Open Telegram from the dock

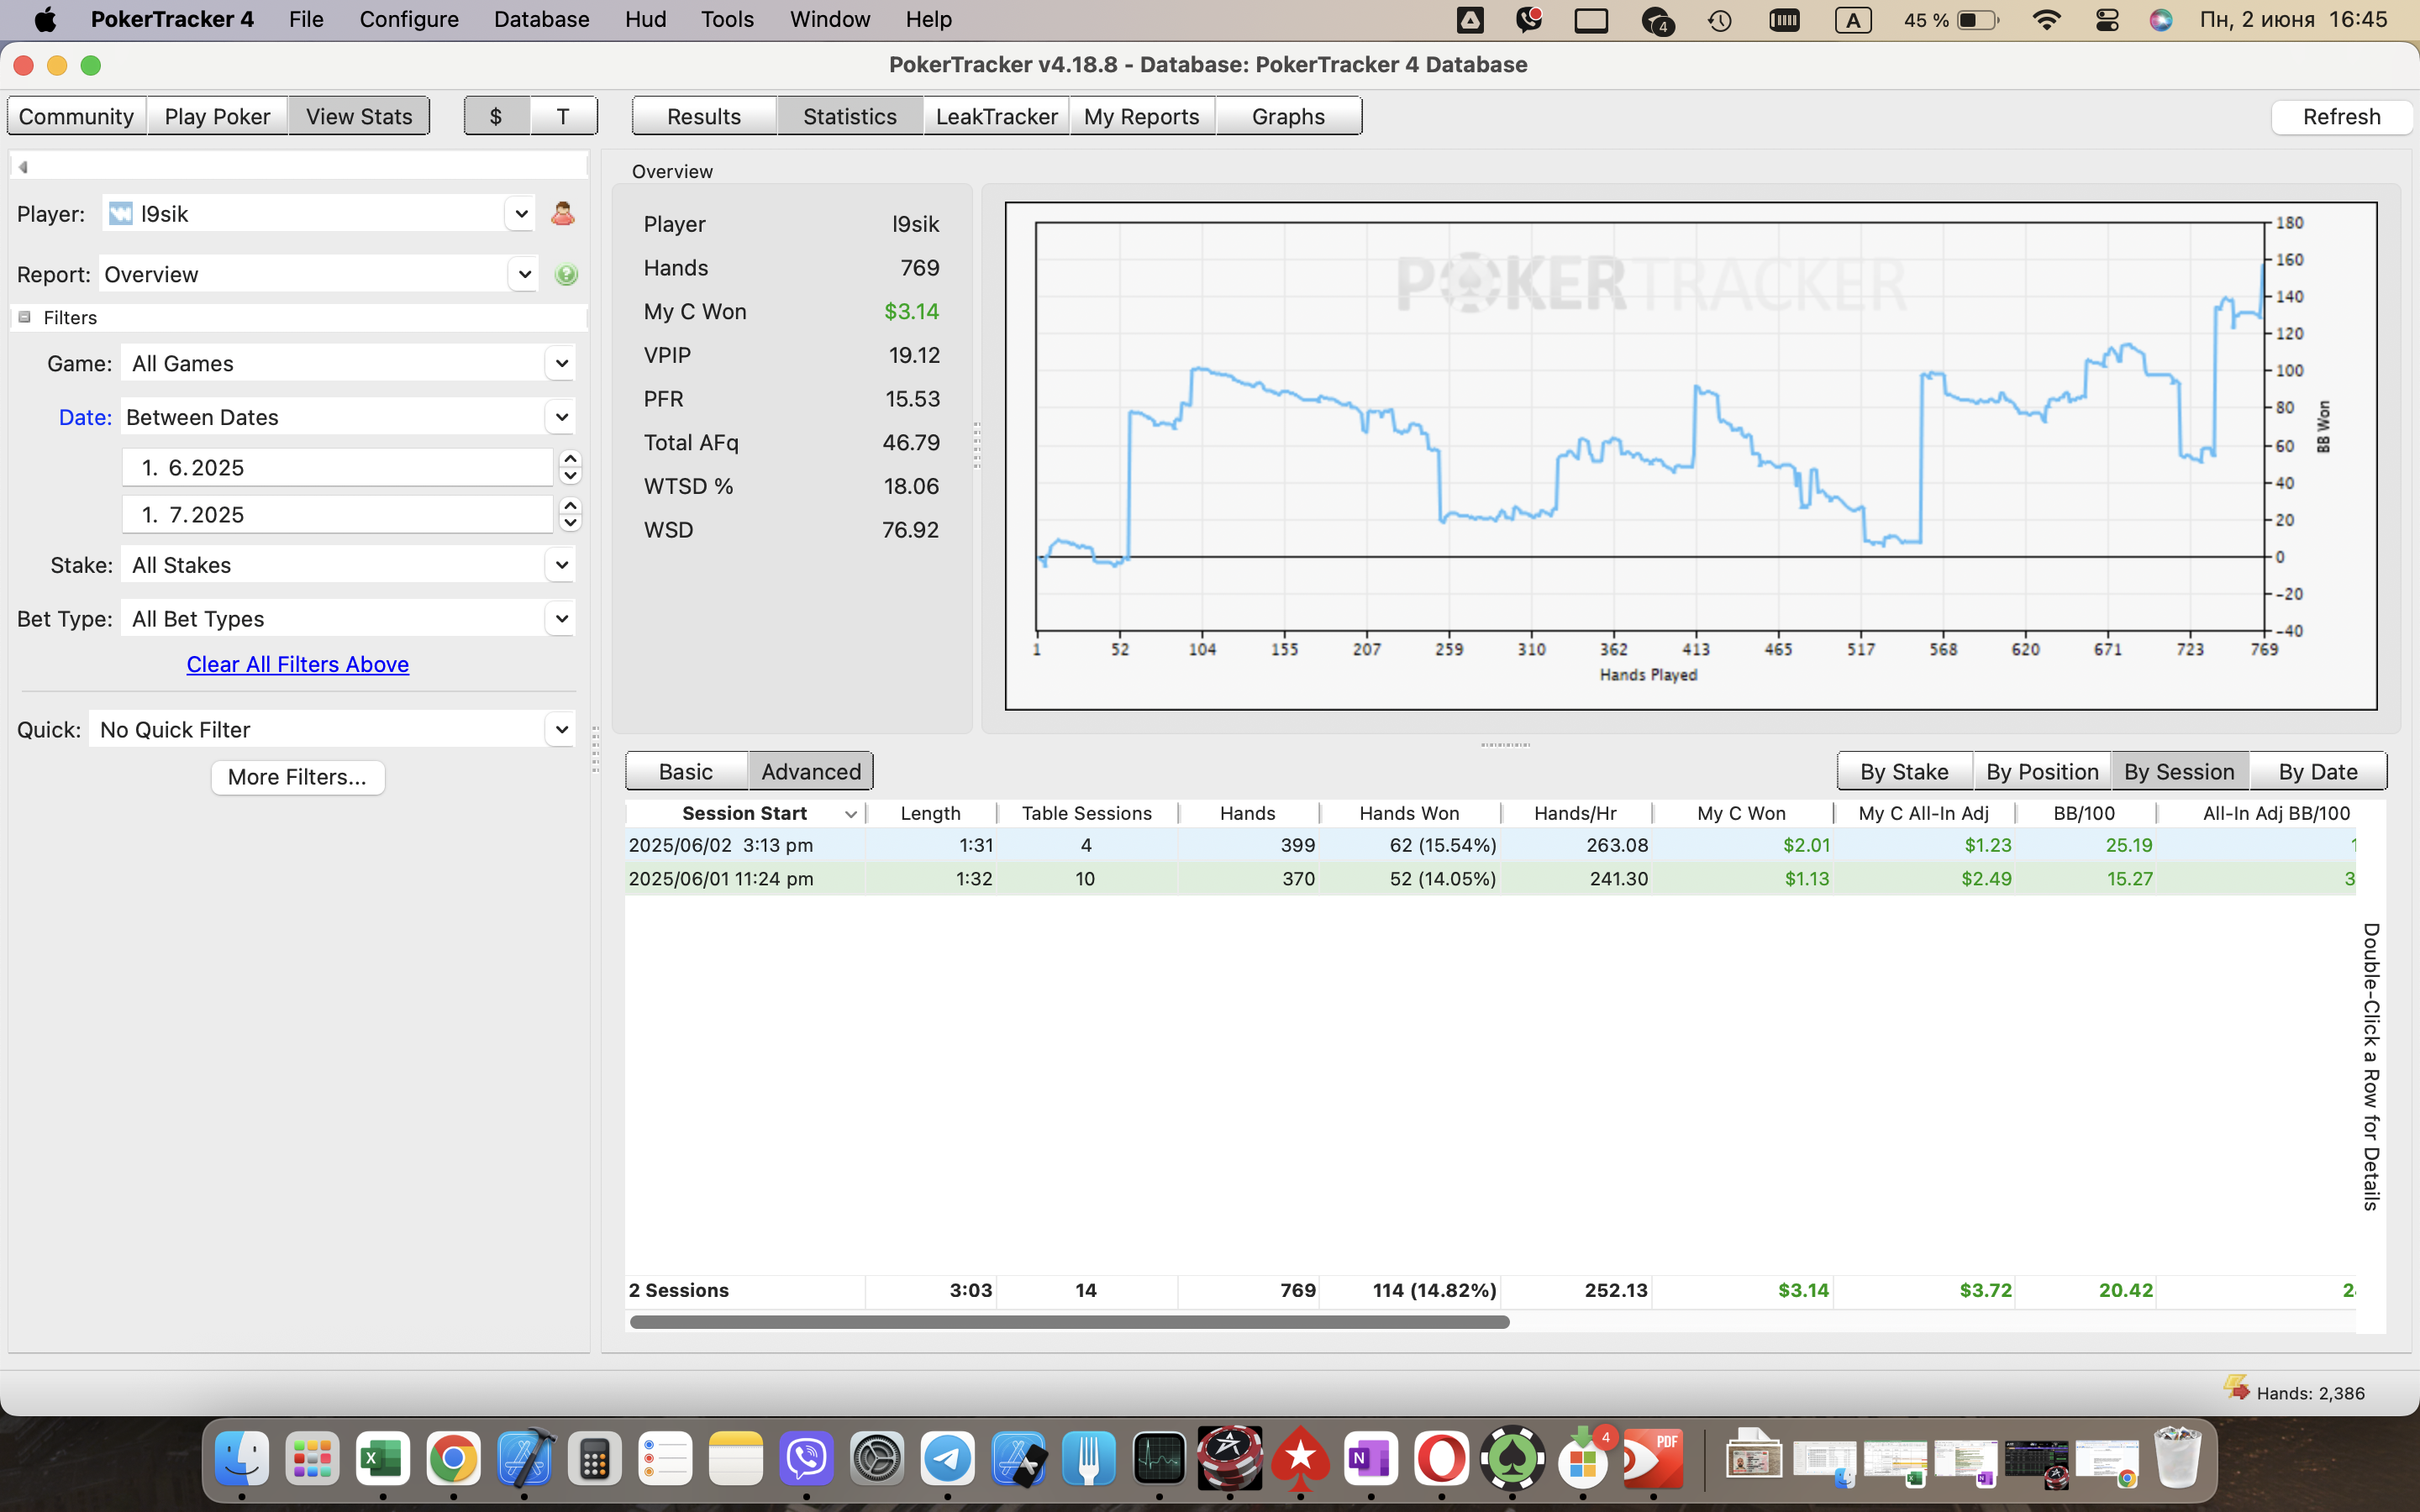point(948,1459)
